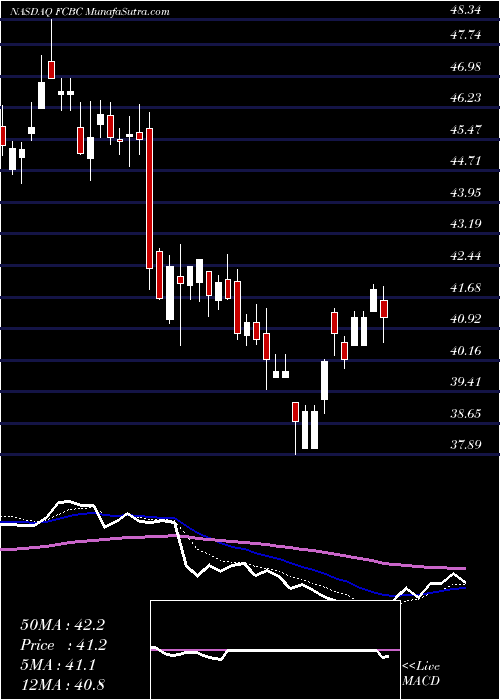Select the 45.47 price axis label
The height and width of the screenshot is (700, 500).
(465, 130)
